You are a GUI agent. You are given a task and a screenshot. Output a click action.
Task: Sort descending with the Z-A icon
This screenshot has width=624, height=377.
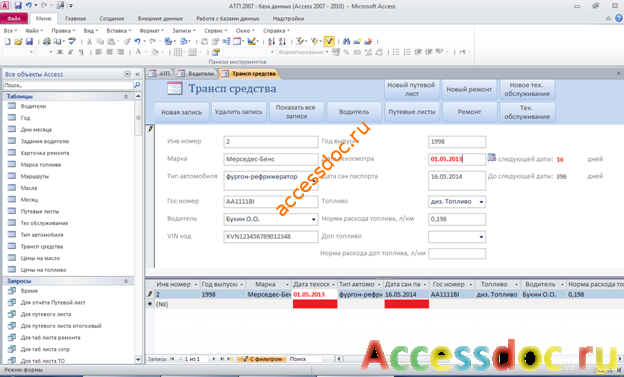(282, 41)
